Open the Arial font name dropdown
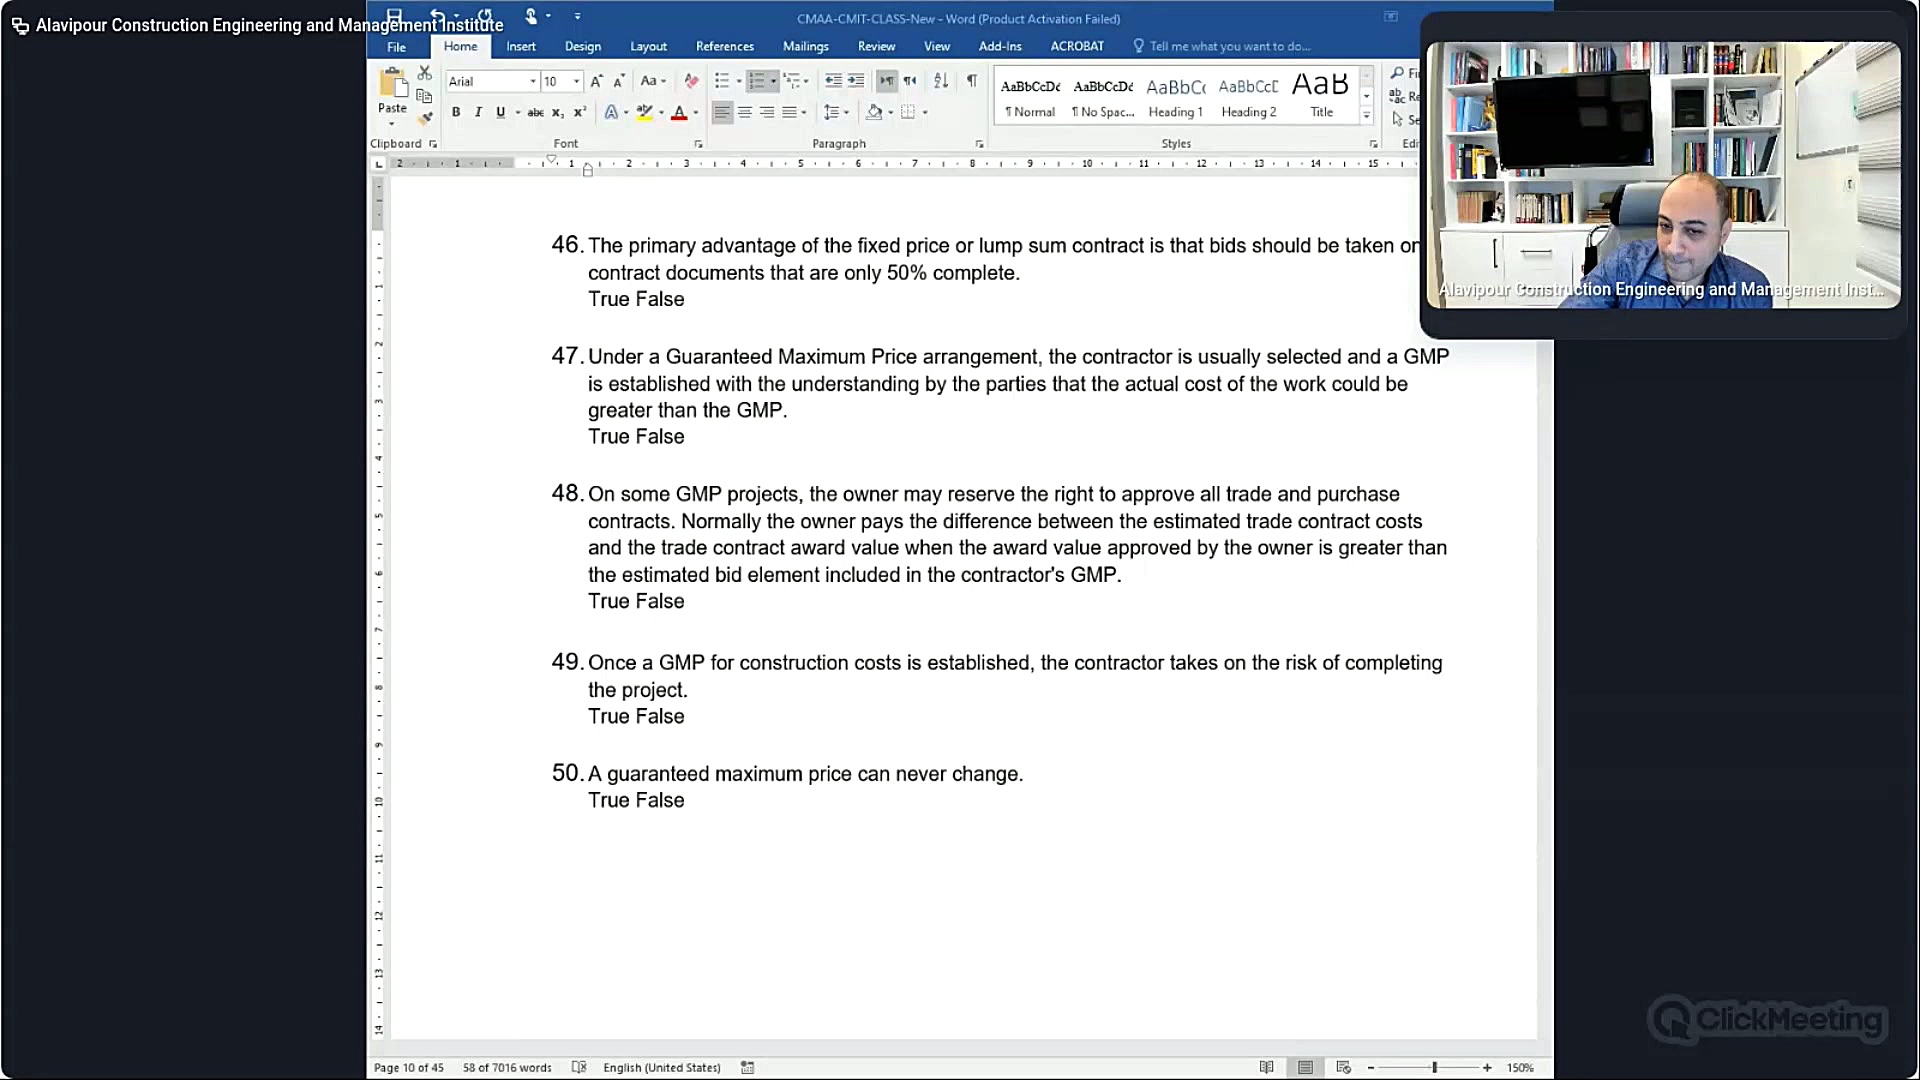1920x1080 pixels. tap(532, 81)
